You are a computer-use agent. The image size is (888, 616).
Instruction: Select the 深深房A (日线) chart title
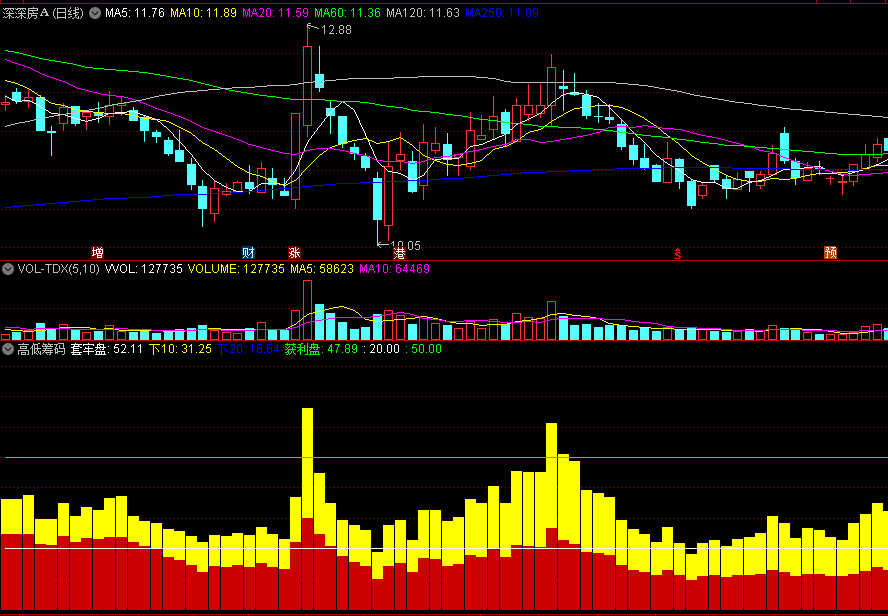(x=43, y=13)
